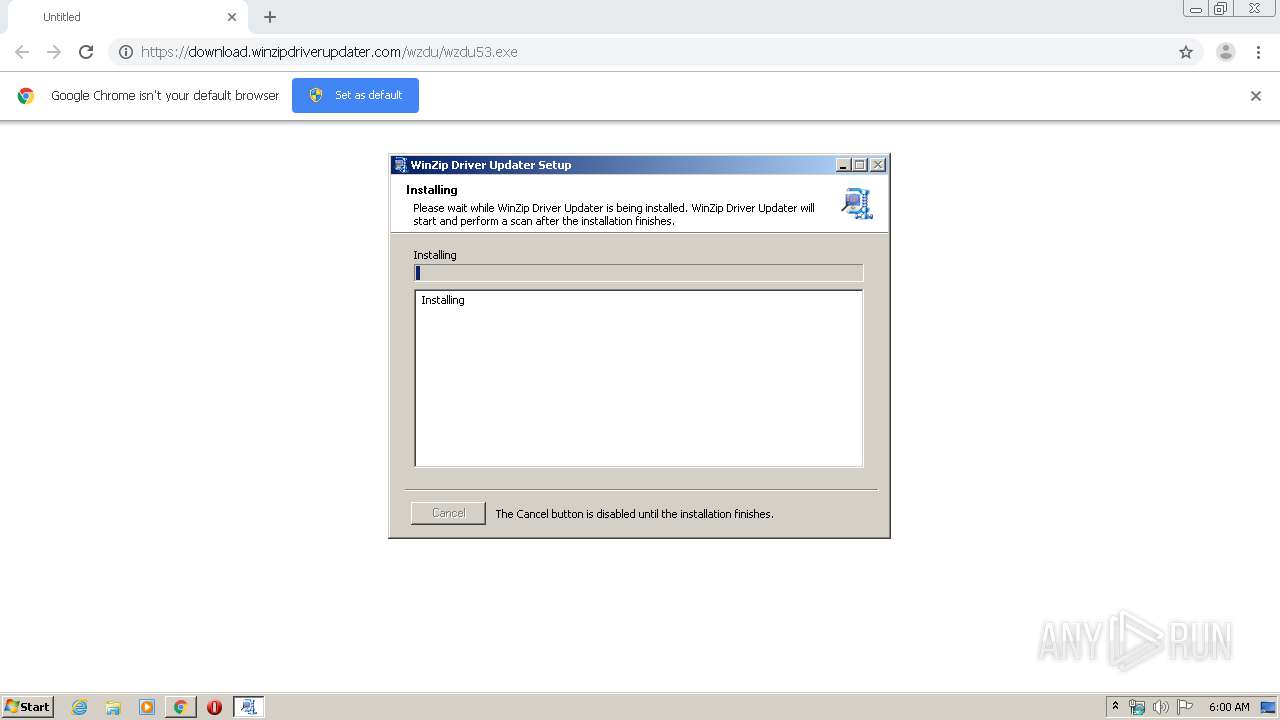Open Windows Explorer folder from taskbar

click(x=113, y=707)
